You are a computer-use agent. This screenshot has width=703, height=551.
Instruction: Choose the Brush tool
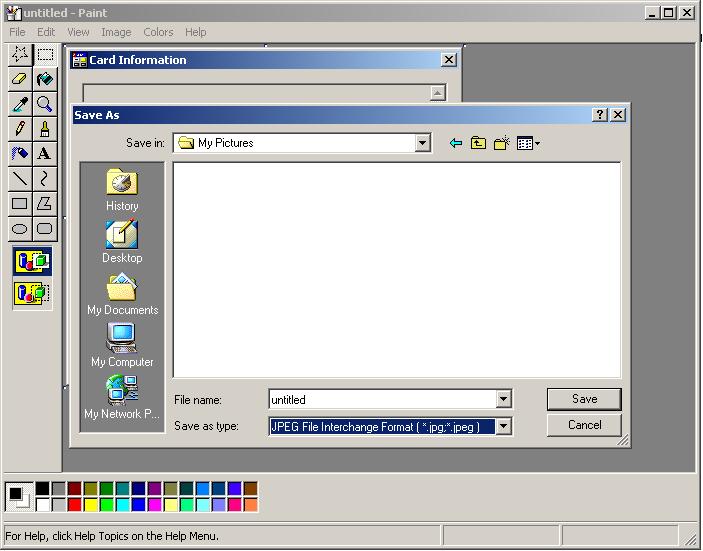45,129
